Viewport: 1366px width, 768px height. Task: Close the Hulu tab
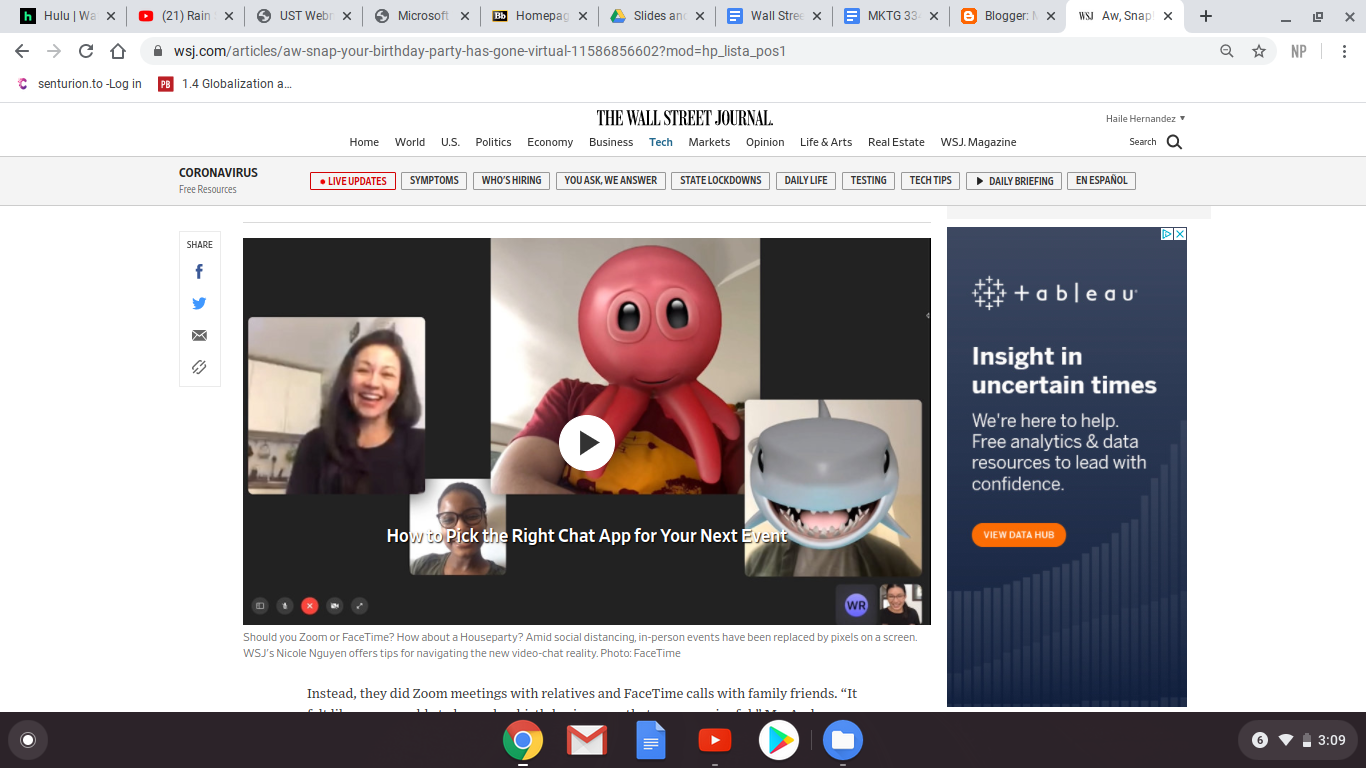tap(111, 16)
